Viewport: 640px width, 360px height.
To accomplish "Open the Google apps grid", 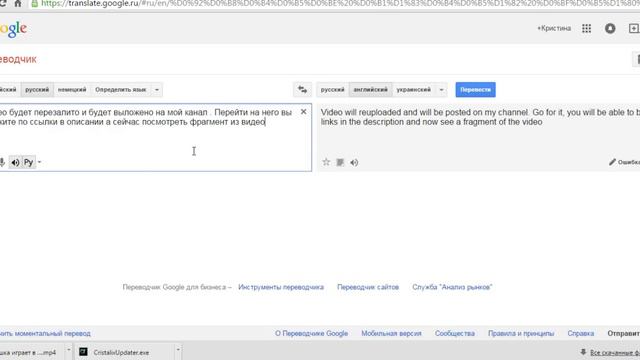I will click(587, 28).
